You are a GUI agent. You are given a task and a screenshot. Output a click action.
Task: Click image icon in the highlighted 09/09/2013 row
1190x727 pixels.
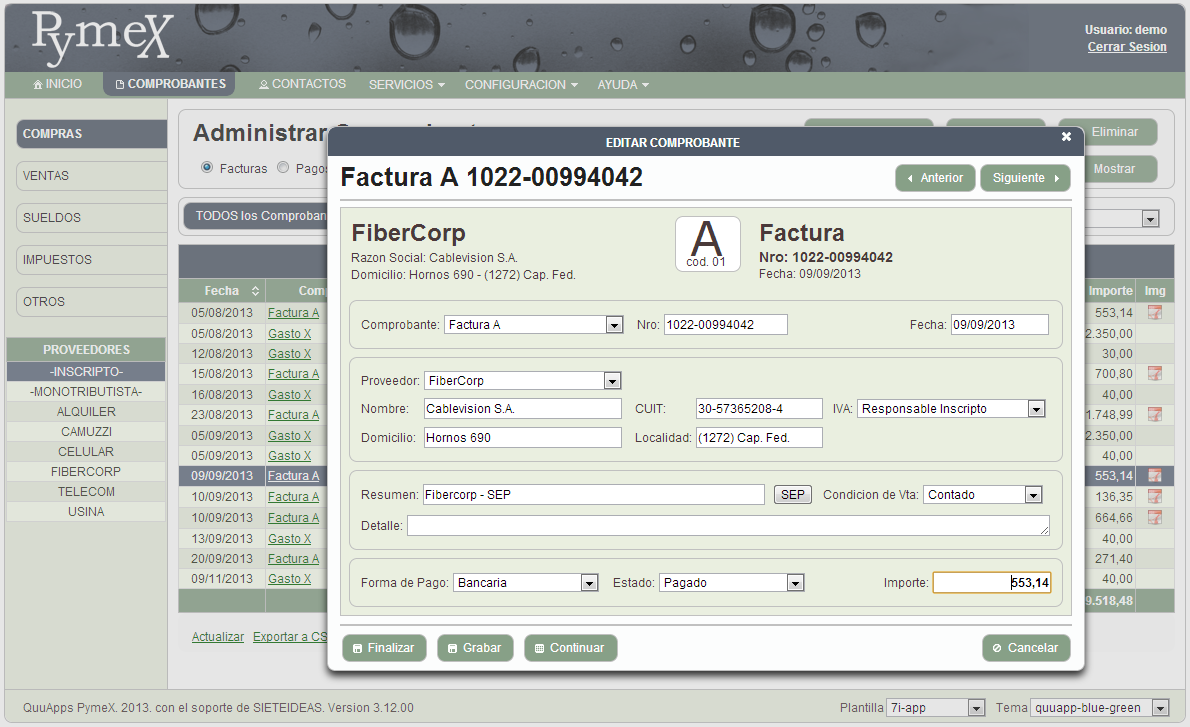pos(1155,476)
